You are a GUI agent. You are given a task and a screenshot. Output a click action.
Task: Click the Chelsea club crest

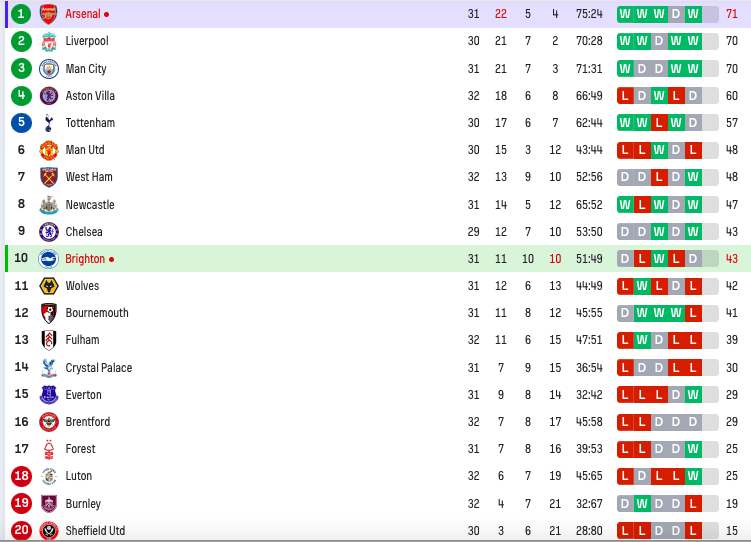[48, 232]
